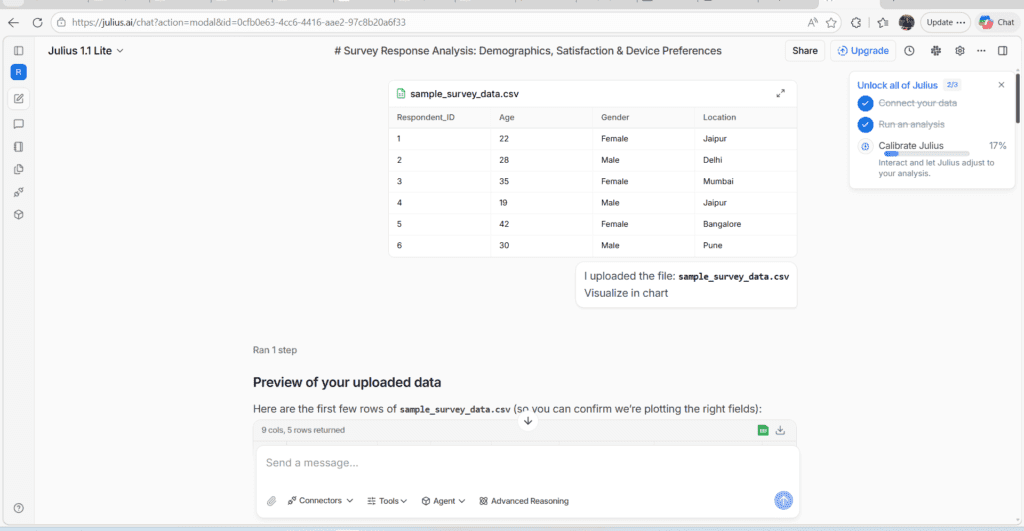Open the files icon in sidebar
Image resolution: width=1024 pixels, height=531 pixels.
pos(18,169)
